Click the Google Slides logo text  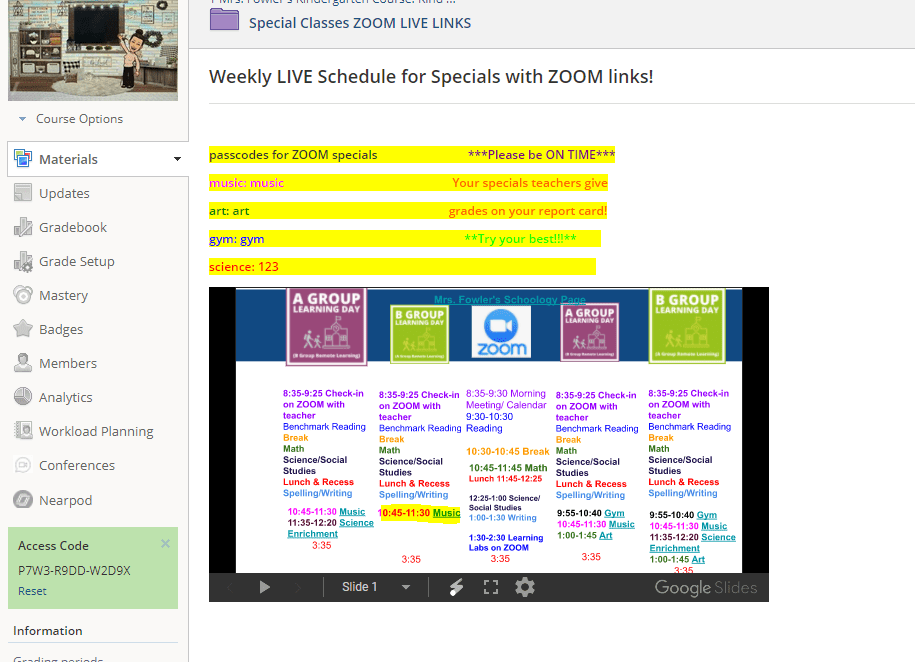(706, 587)
